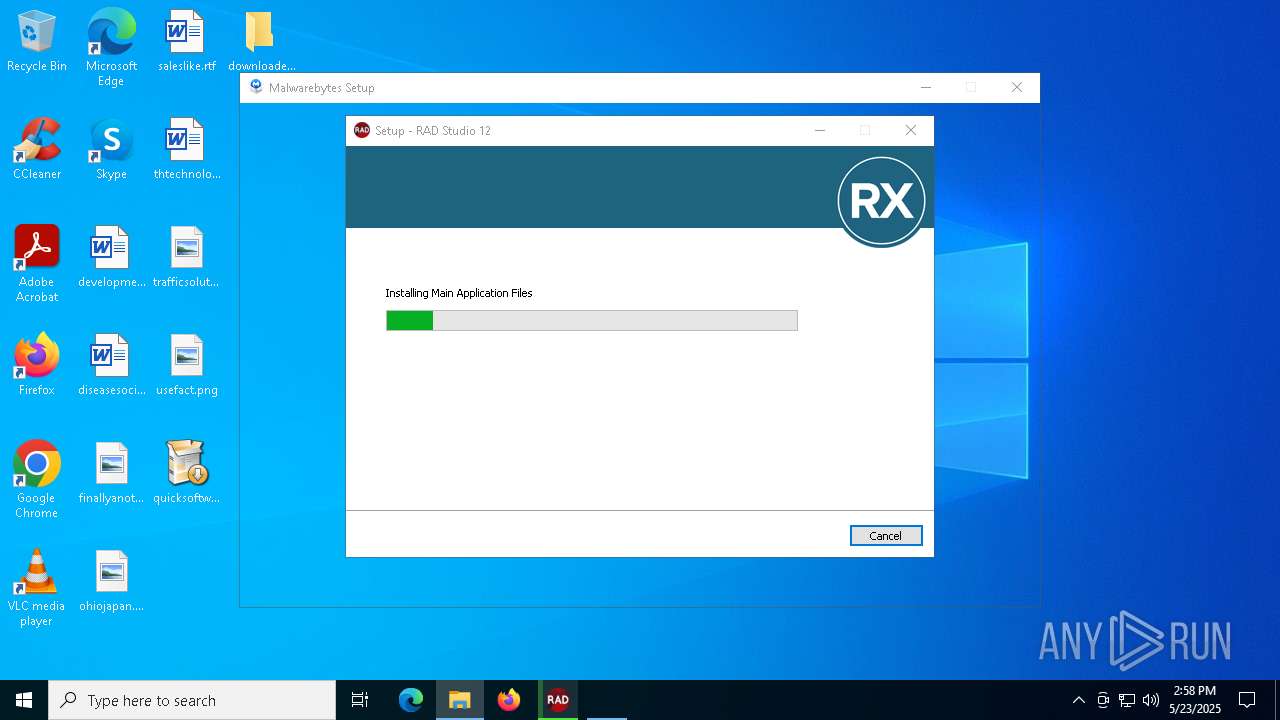Click the 'Installing Main Application Files' label

point(459,293)
